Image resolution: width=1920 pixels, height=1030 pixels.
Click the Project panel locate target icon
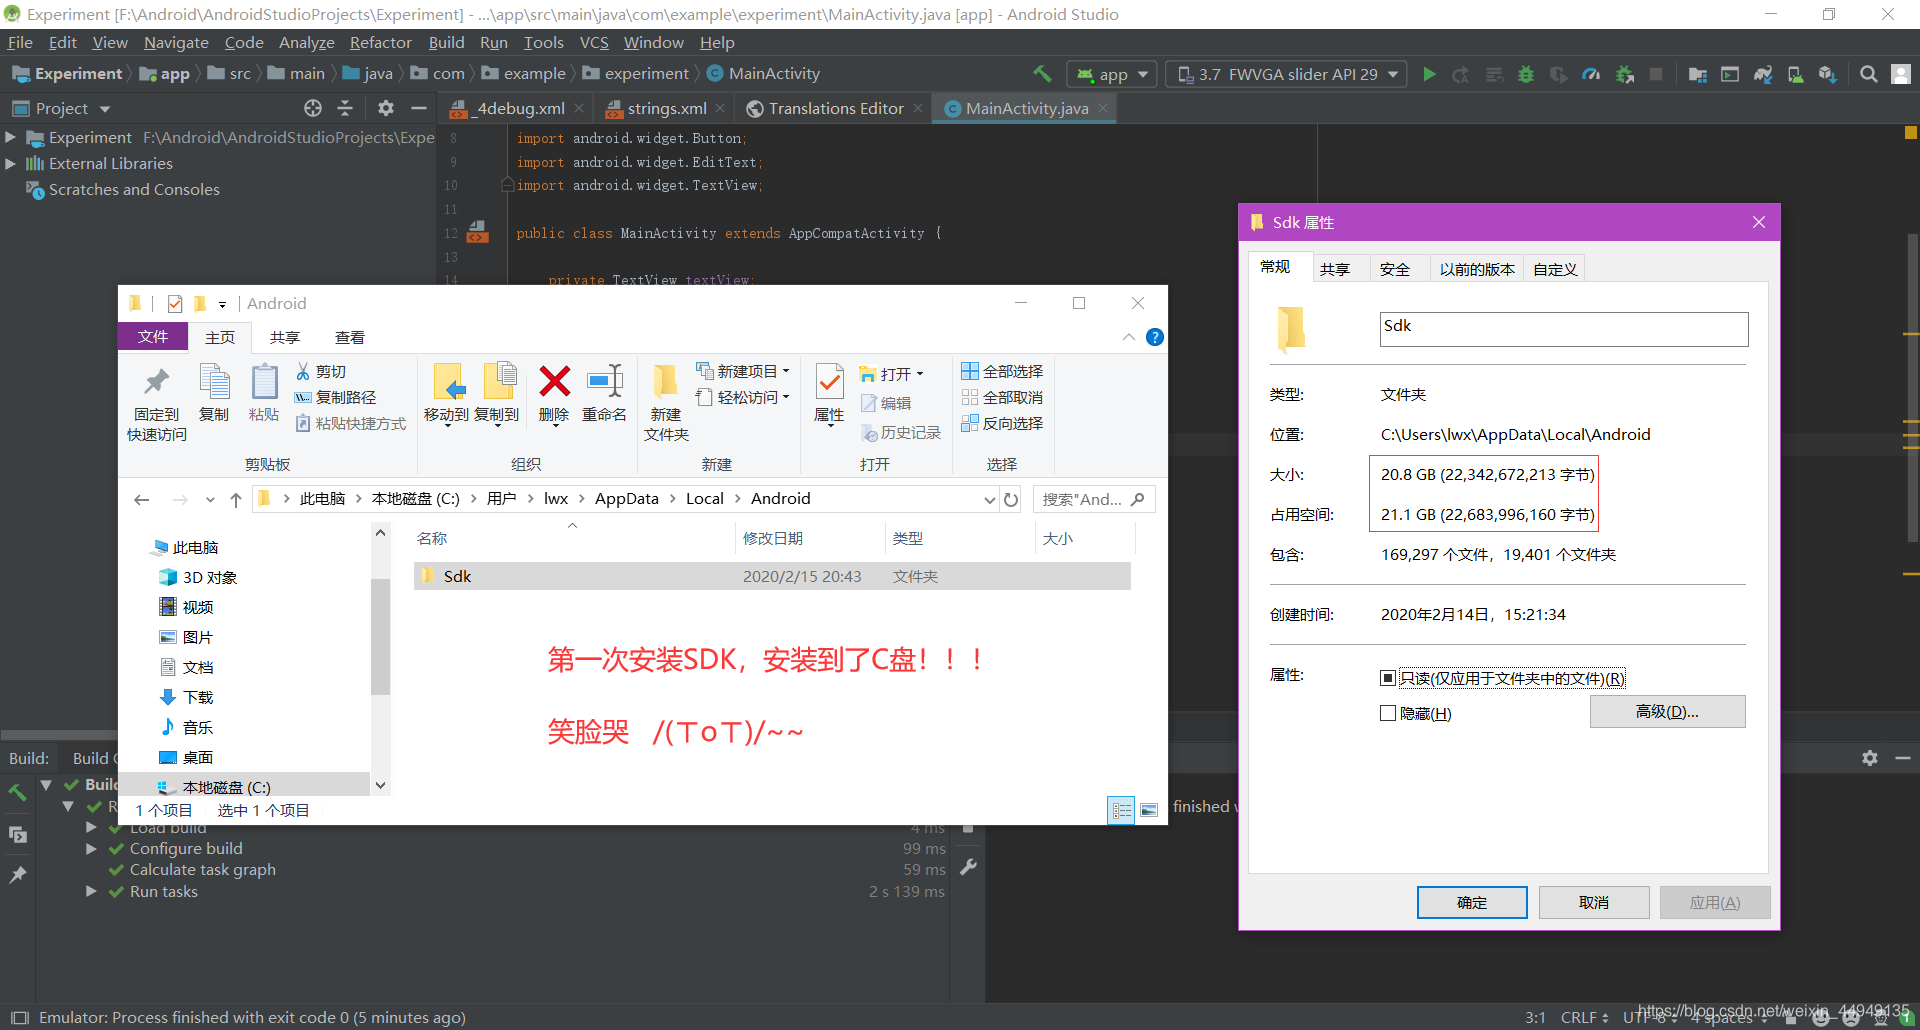[313, 108]
